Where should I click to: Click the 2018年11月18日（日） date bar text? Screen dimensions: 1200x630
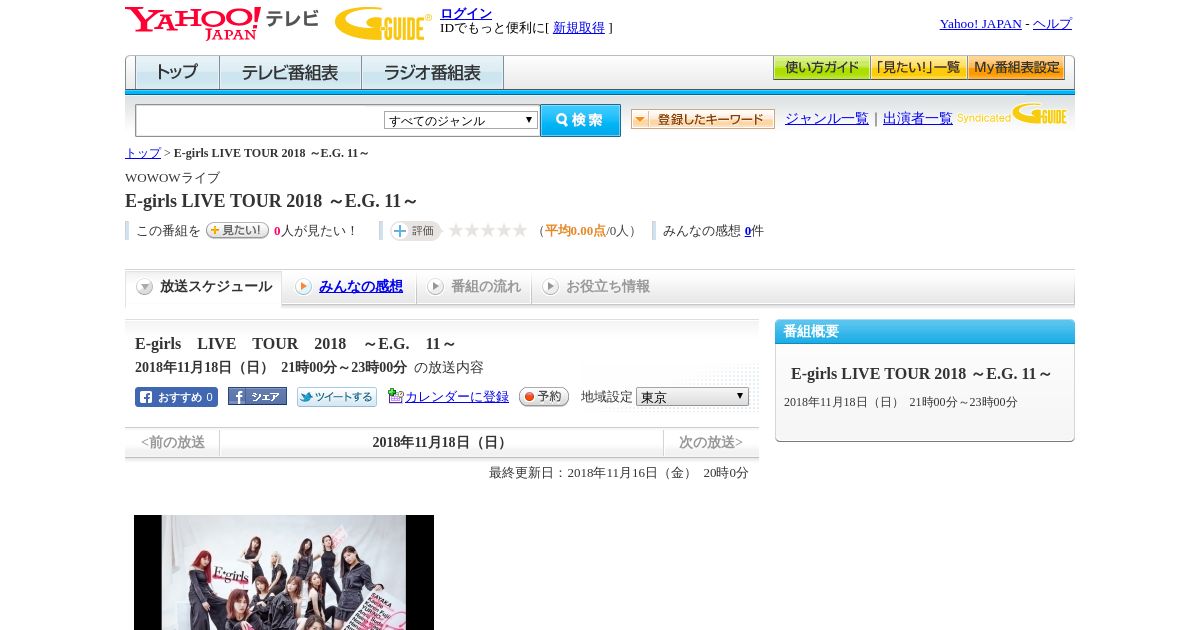tap(441, 442)
